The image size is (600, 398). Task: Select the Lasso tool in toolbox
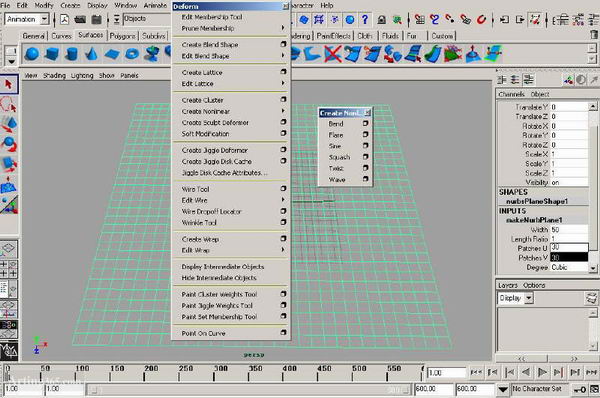point(8,104)
